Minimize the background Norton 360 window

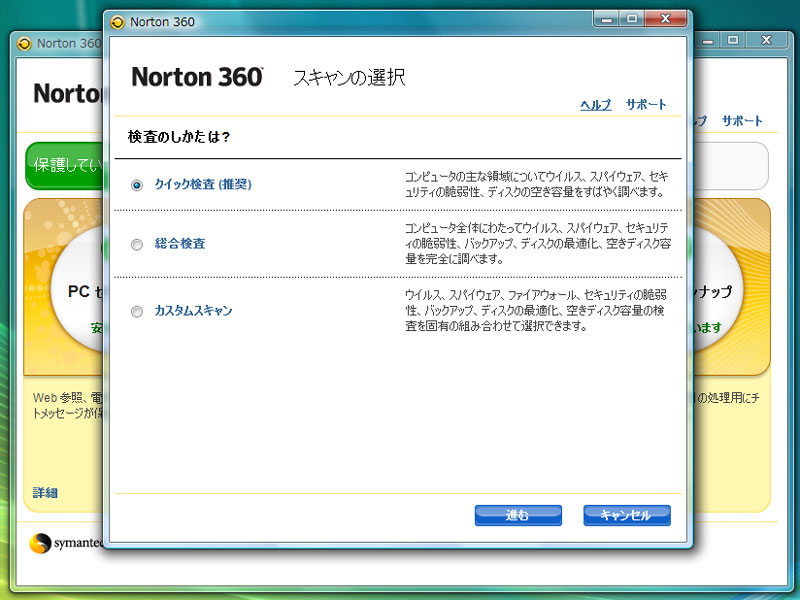tap(707, 40)
